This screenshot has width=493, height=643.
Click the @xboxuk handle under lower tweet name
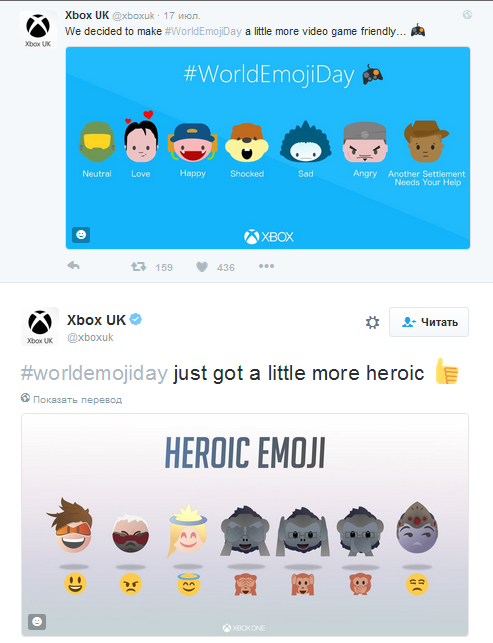point(90,337)
